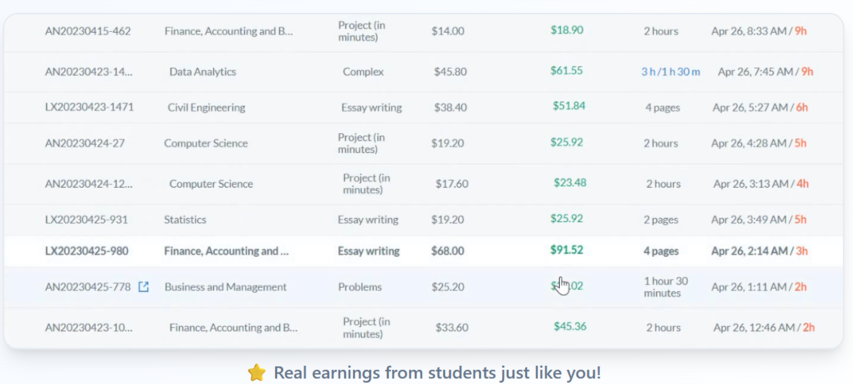This screenshot has width=853, height=384.
Task: Click the $45.36 earnings value
Action: pos(570,326)
